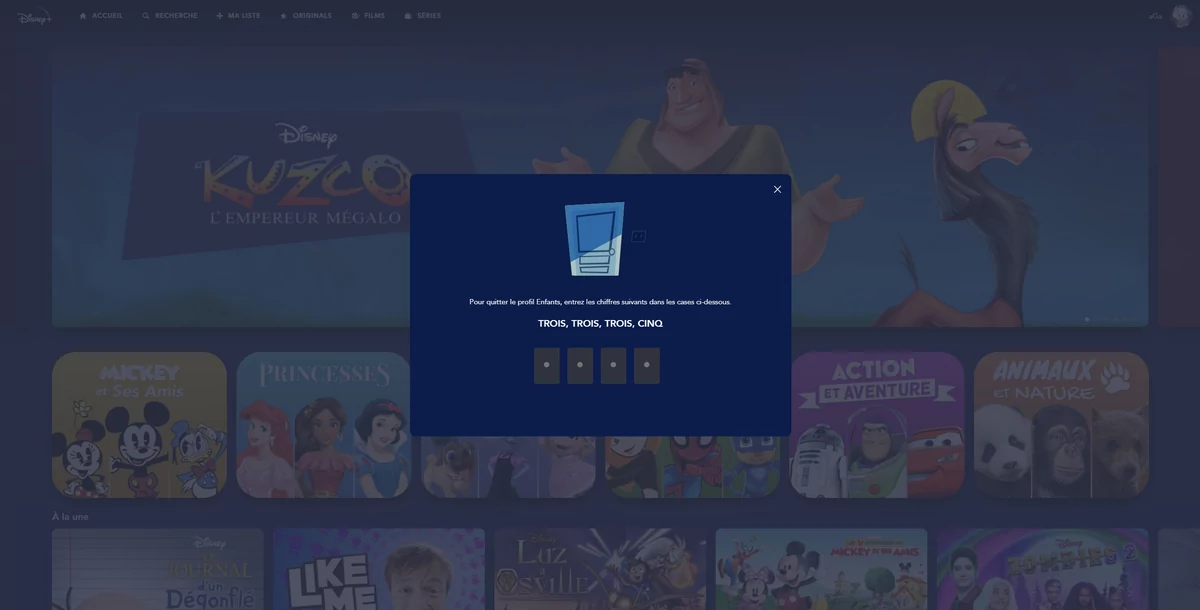The width and height of the screenshot is (1200, 610).
Task: Open the Mickey et Ses Amis collection tile
Action: (139, 425)
